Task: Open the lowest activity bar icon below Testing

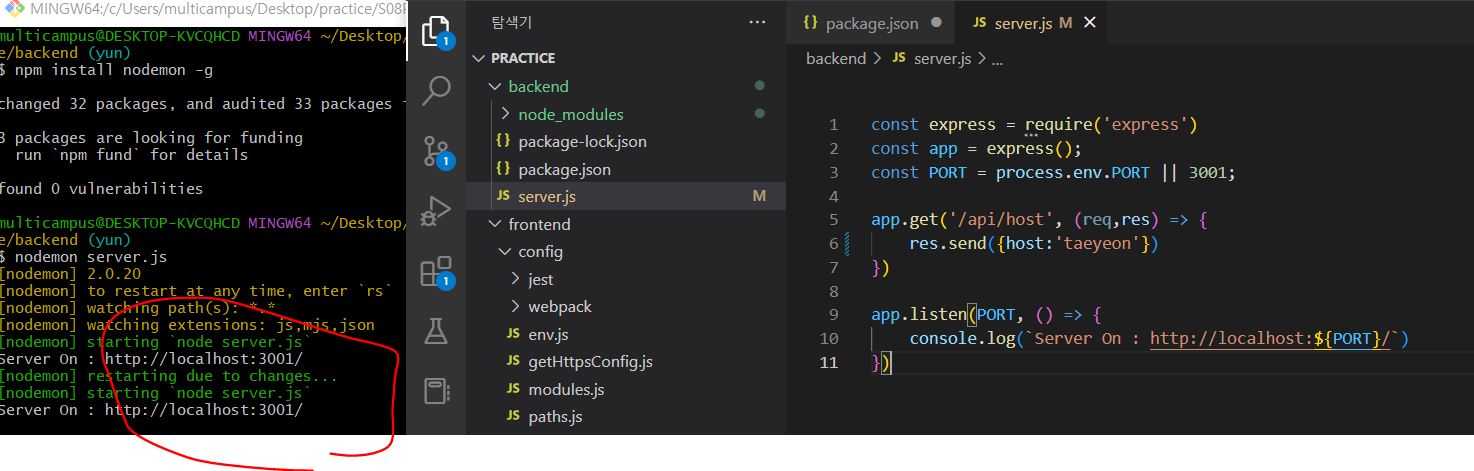Action: (x=436, y=391)
